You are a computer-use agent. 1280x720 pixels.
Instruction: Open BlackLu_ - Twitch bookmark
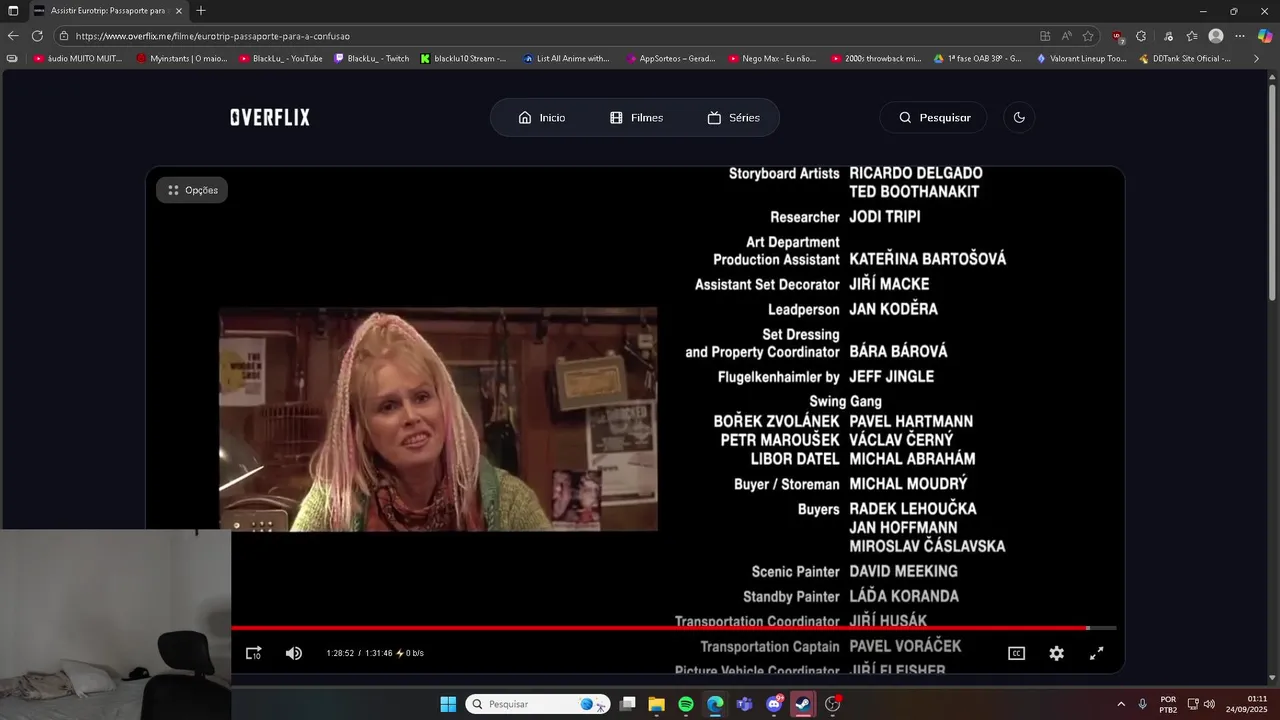(372, 59)
